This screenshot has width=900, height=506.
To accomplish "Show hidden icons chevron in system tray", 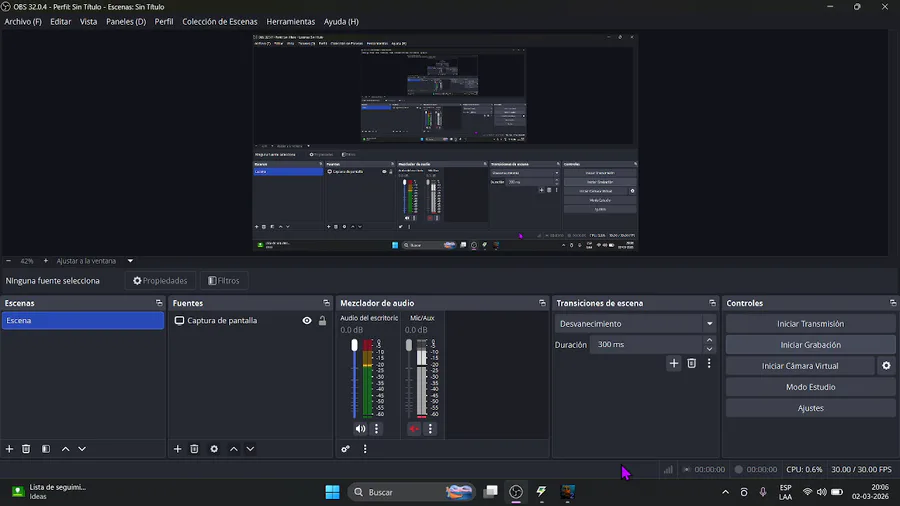I will 726,492.
